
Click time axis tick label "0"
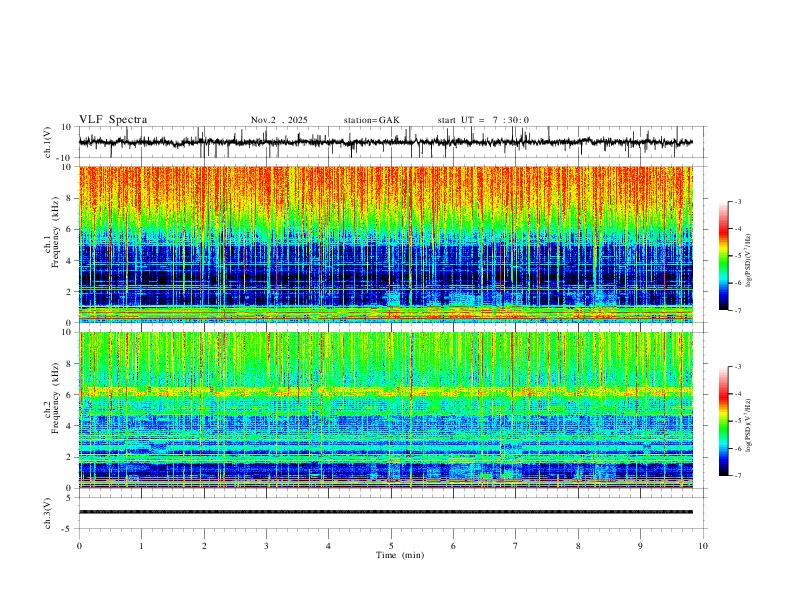click(x=79, y=546)
